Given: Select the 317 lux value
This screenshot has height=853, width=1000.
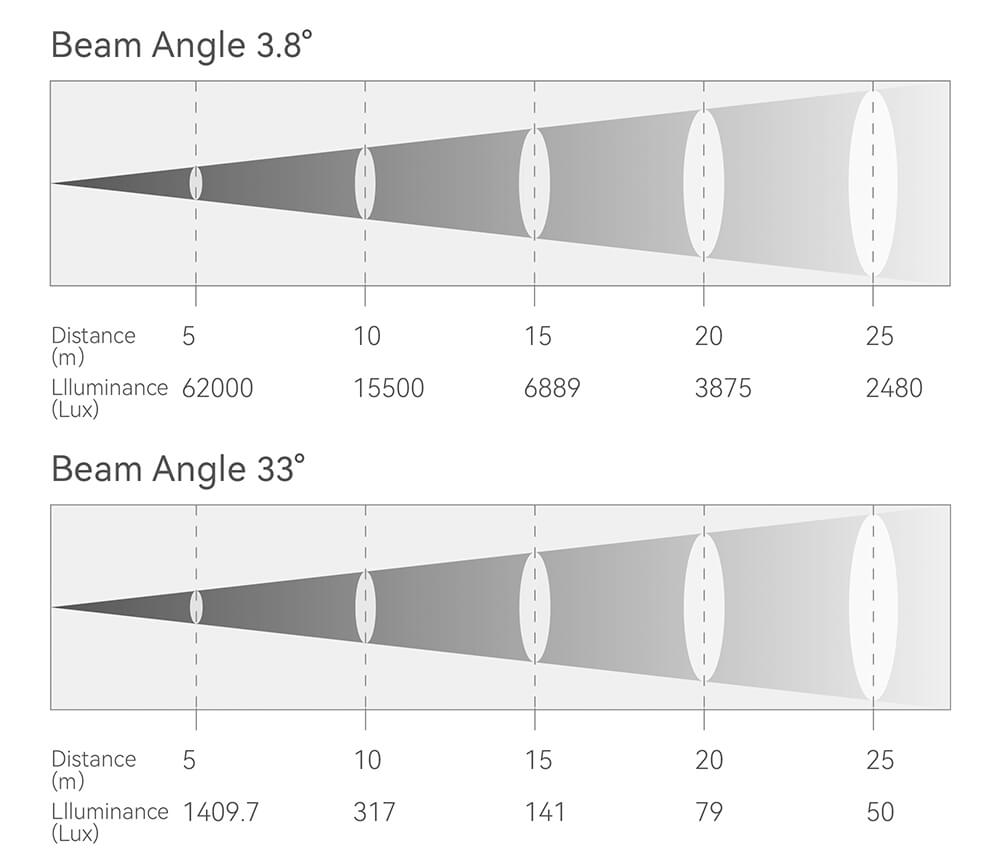Looking at the screenshot, I should (x=374, y=812).
